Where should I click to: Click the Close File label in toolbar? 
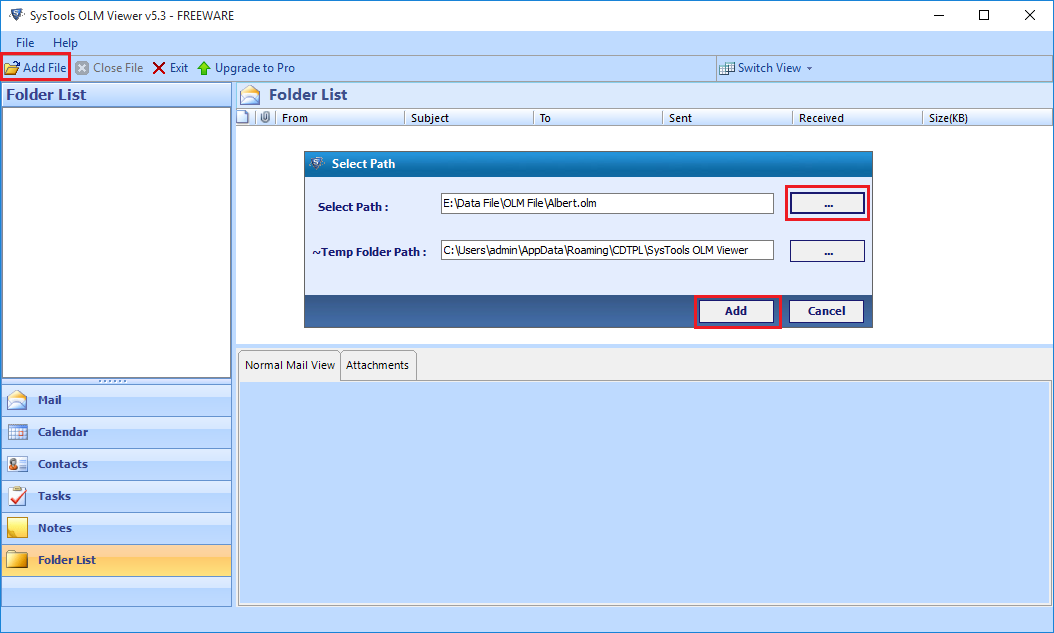pyautogui.click(x=118, y=68)
